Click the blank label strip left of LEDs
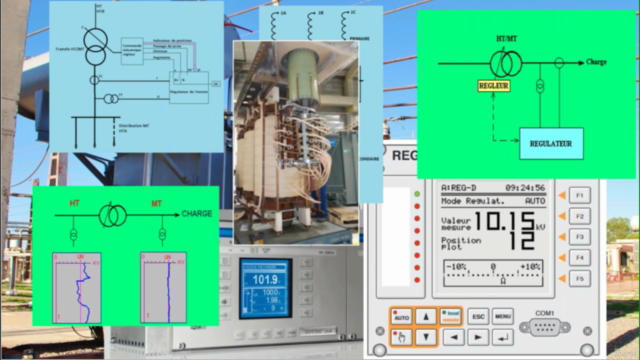Image resolution: width=640 pixels, height=360 pixels. pos(396,237)
